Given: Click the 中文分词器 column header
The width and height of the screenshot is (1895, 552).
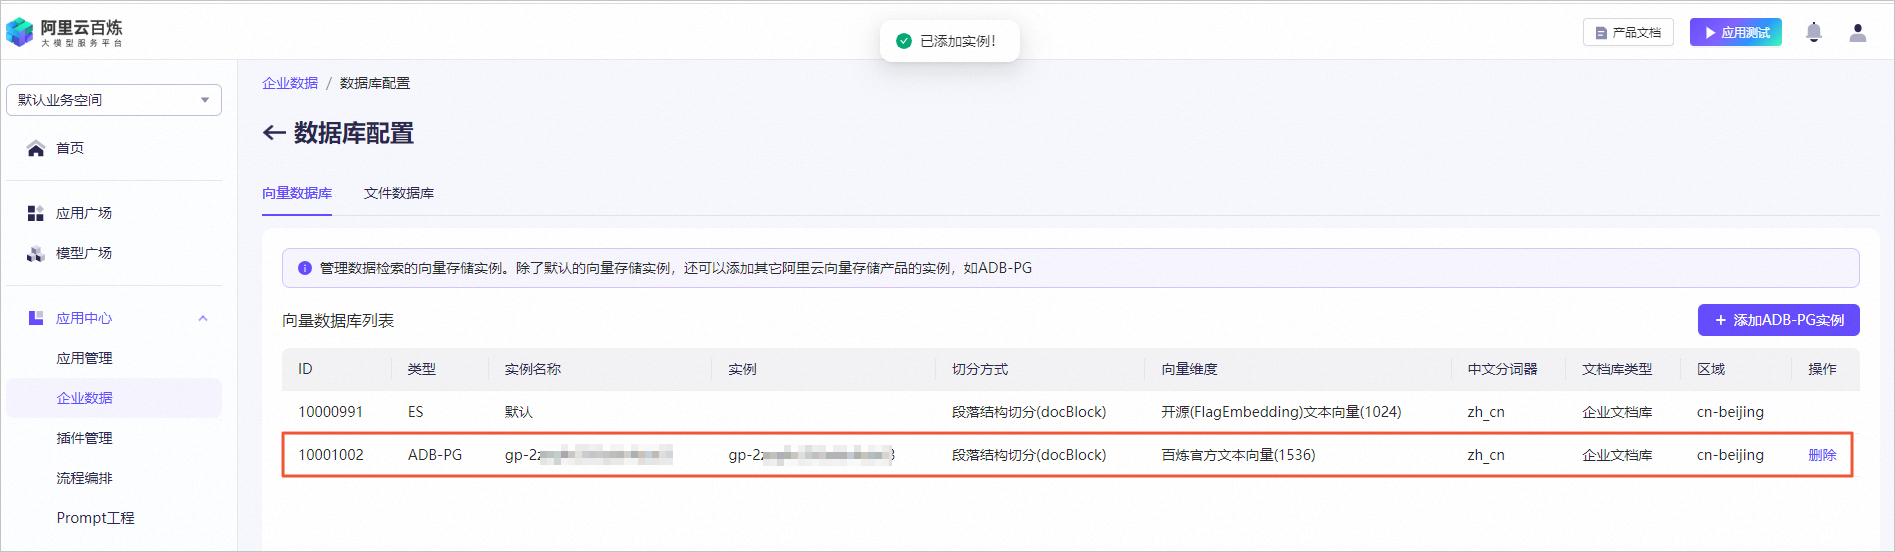Looking at the screenshot, I should [1502, 369].
